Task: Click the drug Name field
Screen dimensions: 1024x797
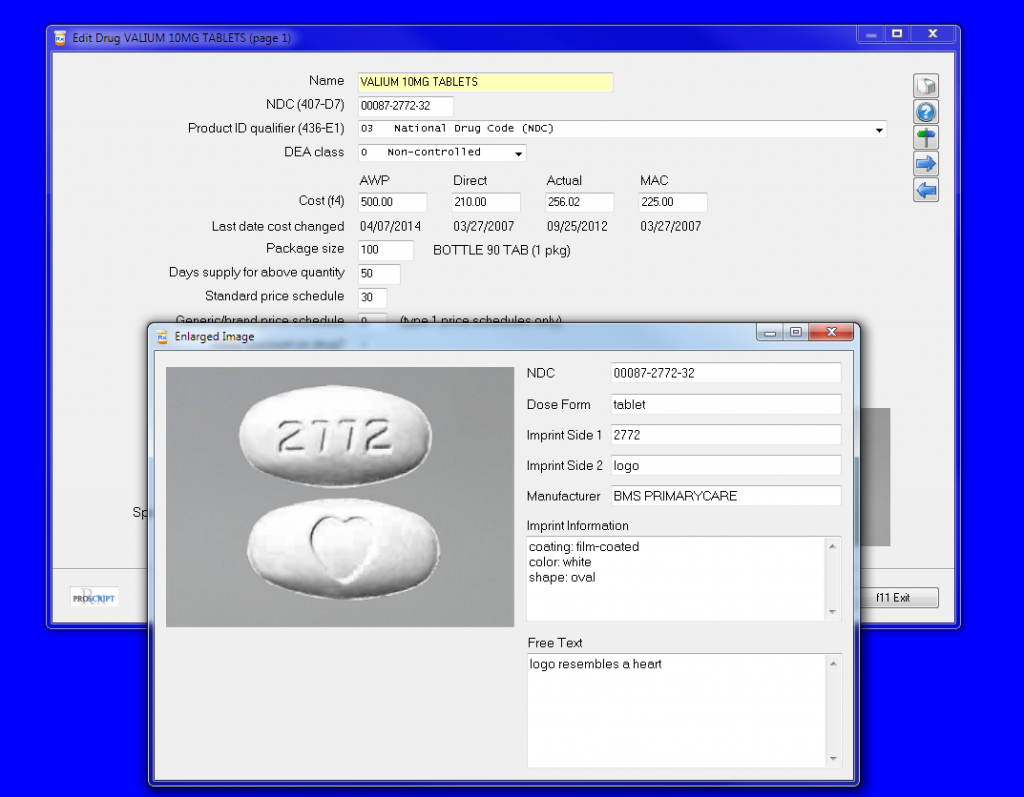Action: pos(485,82)
